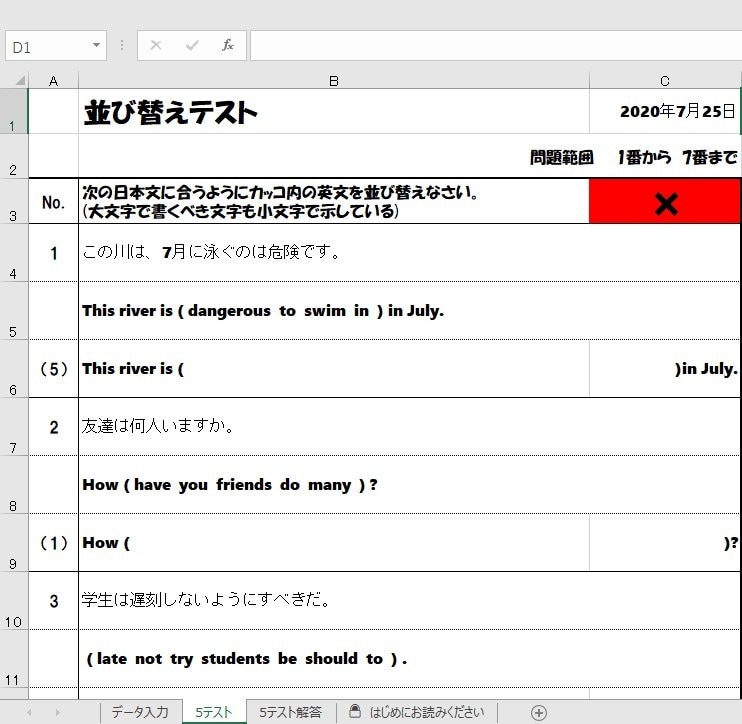Click the answer cell 'How ('
The width and height of the screenshot is (742, 724).
(334, 543)
